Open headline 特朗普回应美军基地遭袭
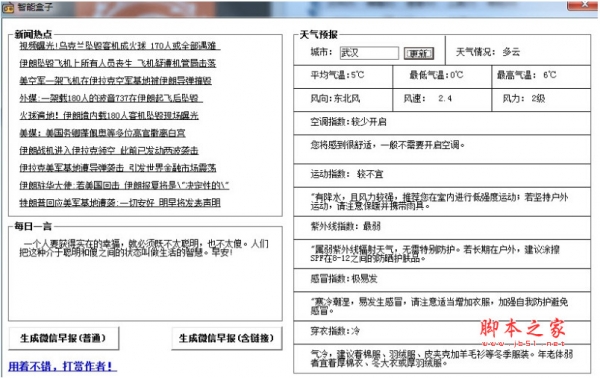Image resolution: width=600 pixels, height=378 pixels. tap(120, 202)
